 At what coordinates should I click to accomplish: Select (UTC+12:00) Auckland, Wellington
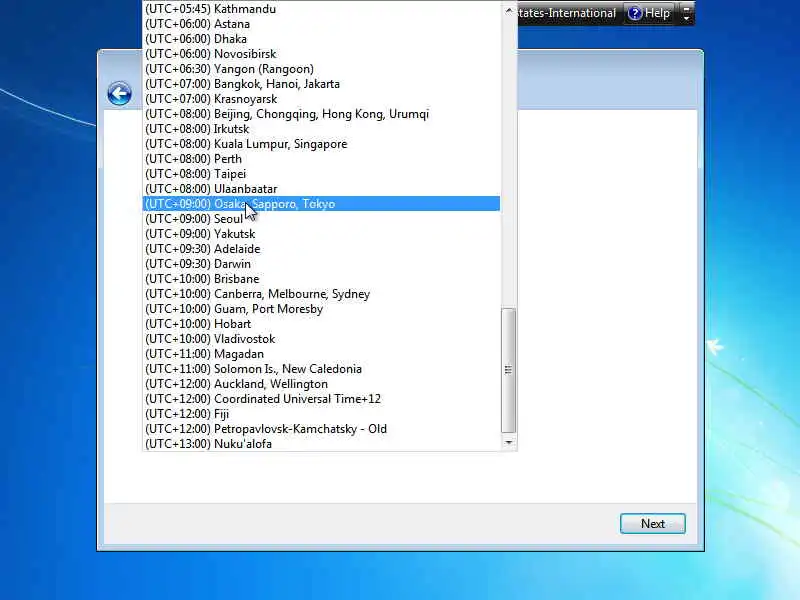321,384
